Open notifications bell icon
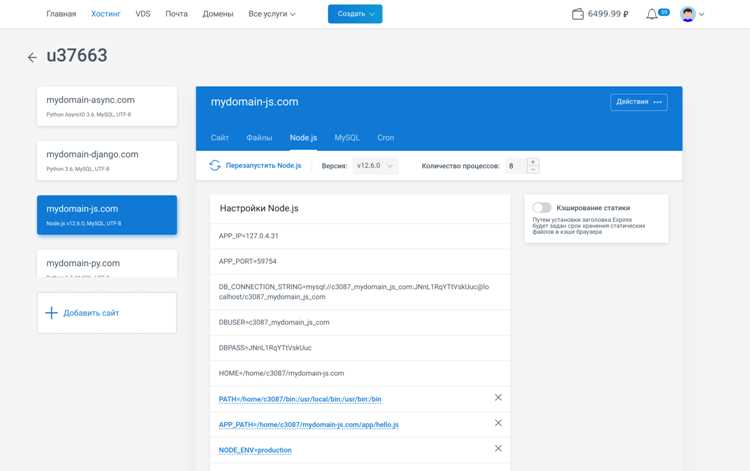The image size is (750, 471). point(651,14)
